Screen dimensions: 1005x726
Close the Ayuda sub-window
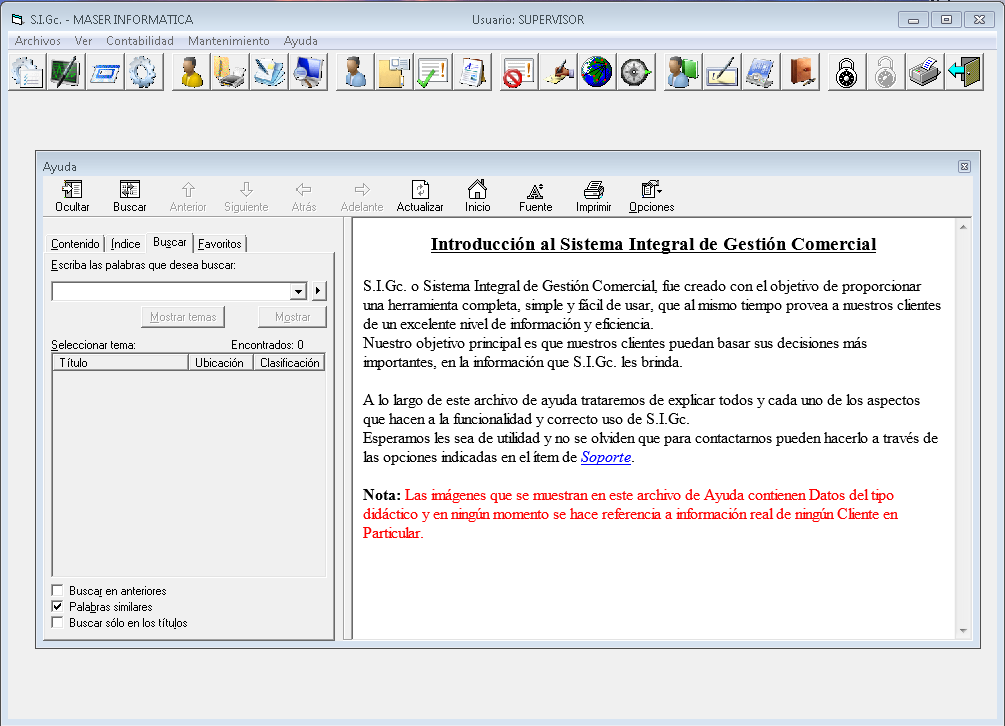click(x=964, y=167)
